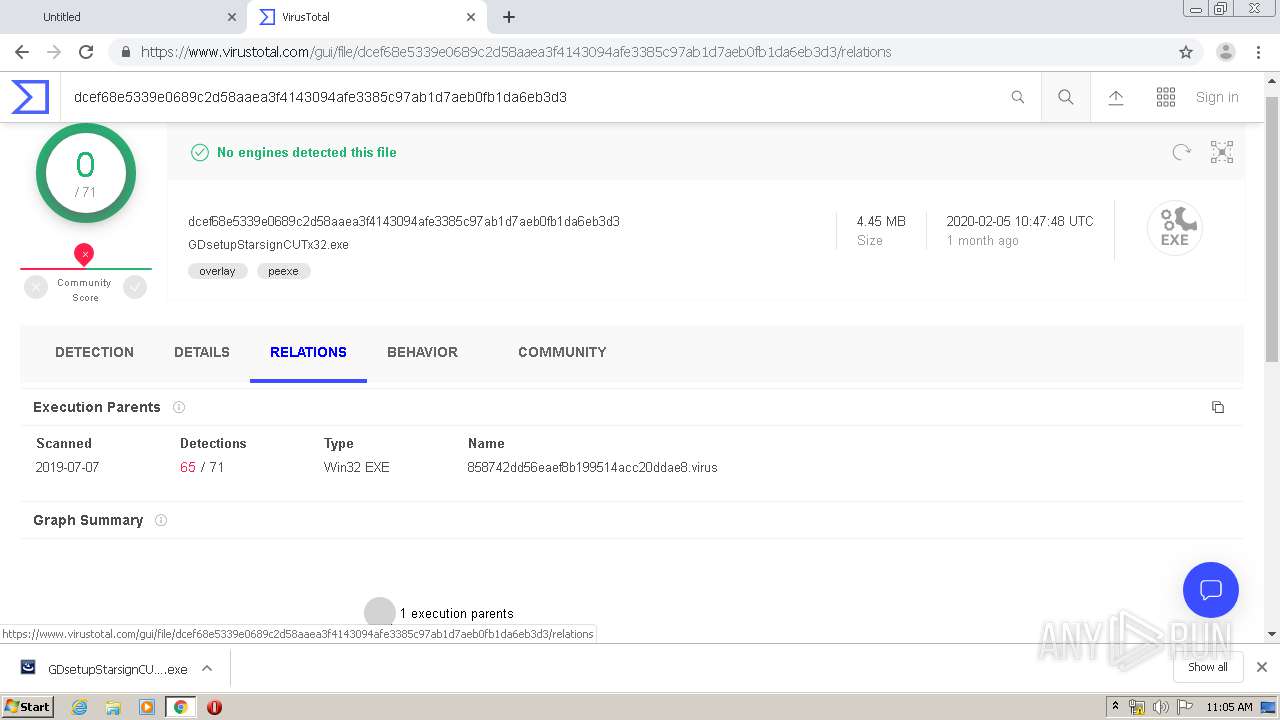The width and height of the screenshot is (1280, 720).
Task: Click the 65 / 71 detections value
Action: (202, 467)
